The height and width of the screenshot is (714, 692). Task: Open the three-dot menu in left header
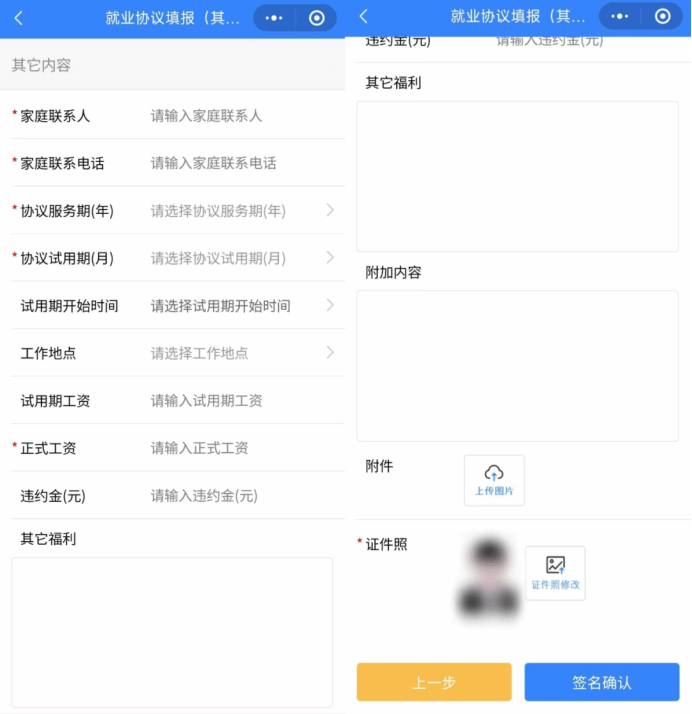(274, 18)
